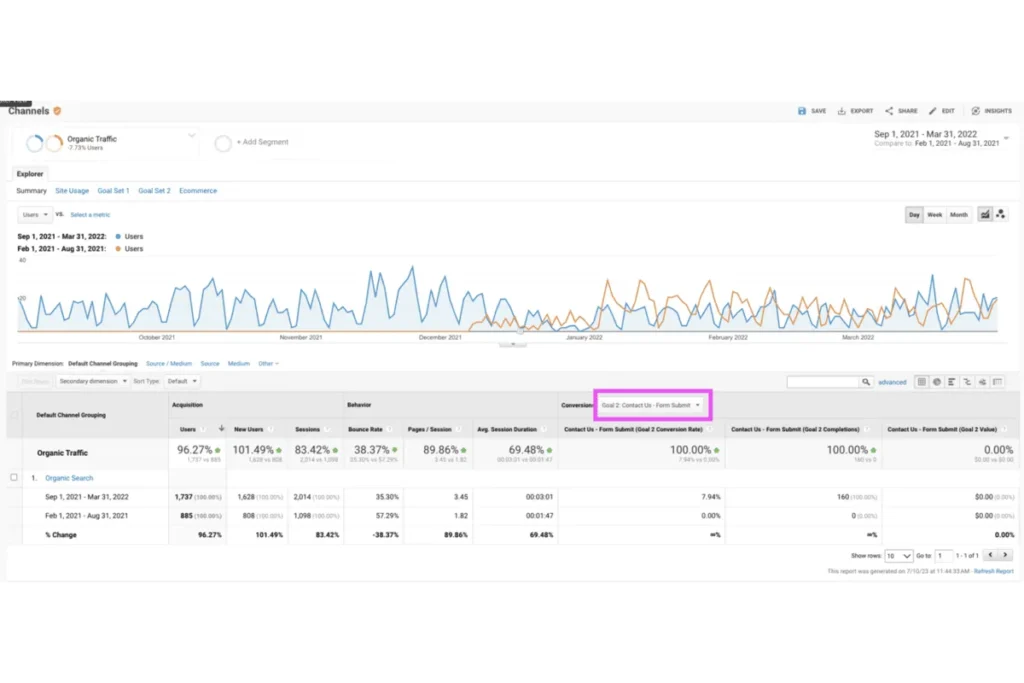Click the Export icon in header

point(842,111)
